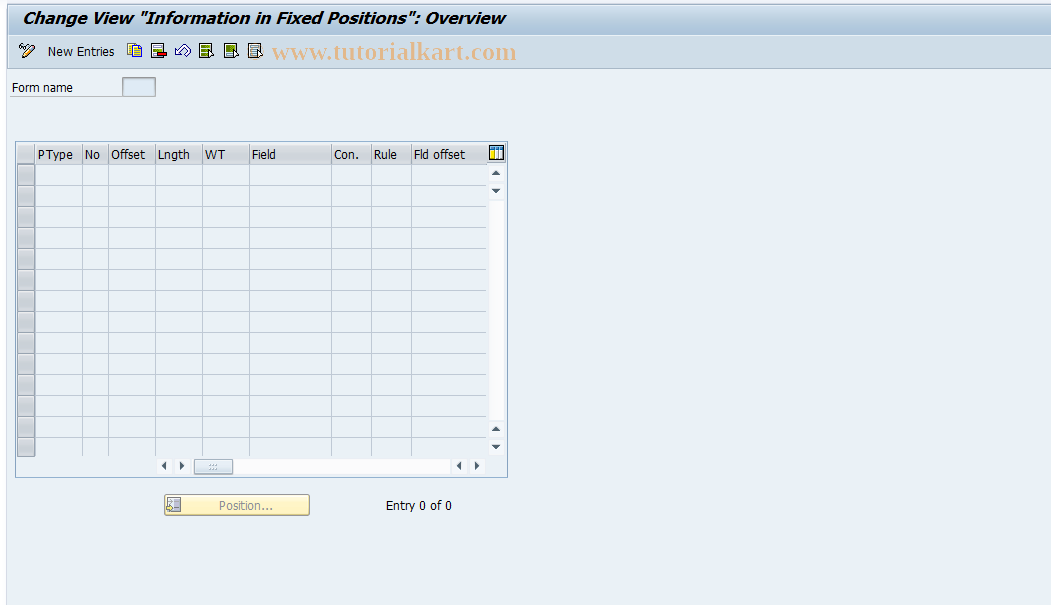1051x605 pixels.
Task: Click the left arrow near the horizontal scrollbar's right end
Action: [x=459, y=466]
